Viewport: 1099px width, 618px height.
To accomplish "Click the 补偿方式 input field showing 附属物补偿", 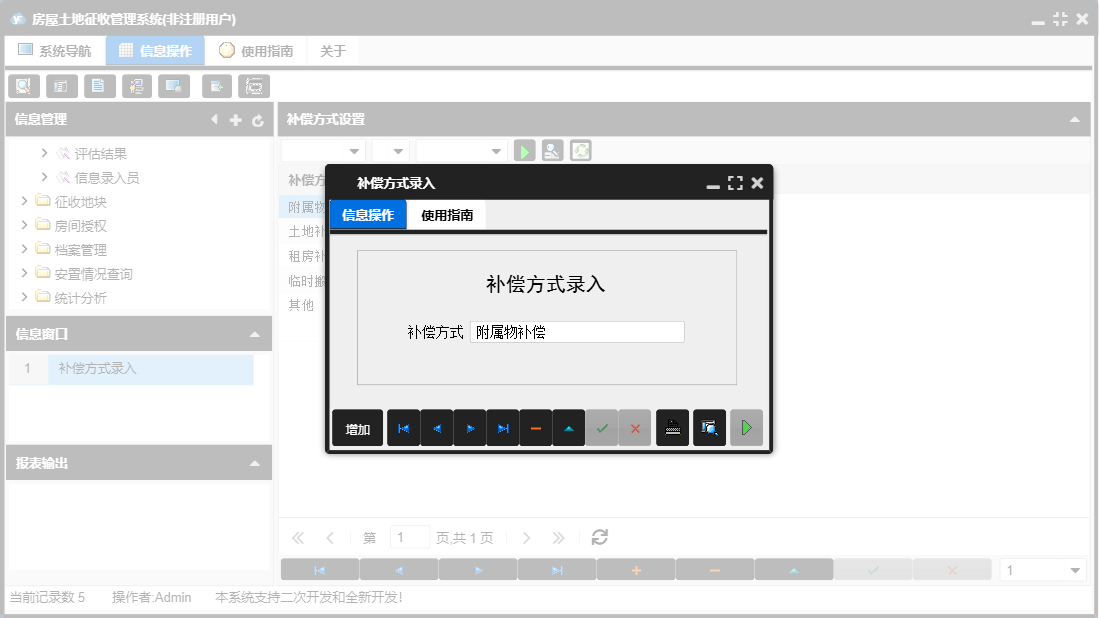I will (x=577, y=331).
